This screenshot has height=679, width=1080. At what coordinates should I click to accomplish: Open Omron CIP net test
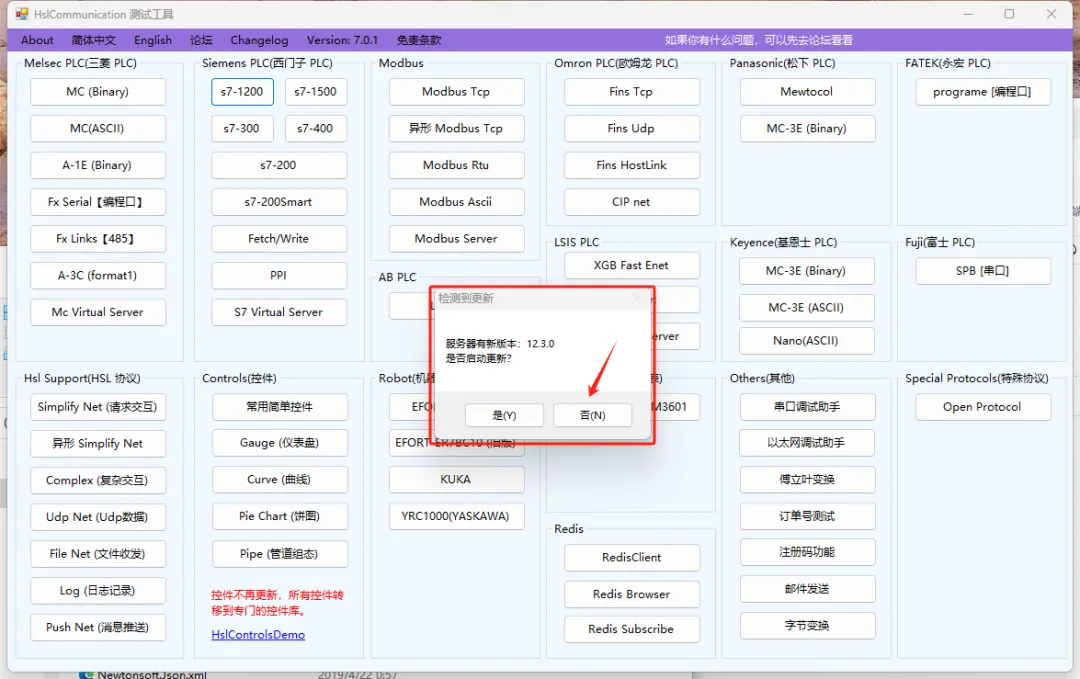[632, 202]
